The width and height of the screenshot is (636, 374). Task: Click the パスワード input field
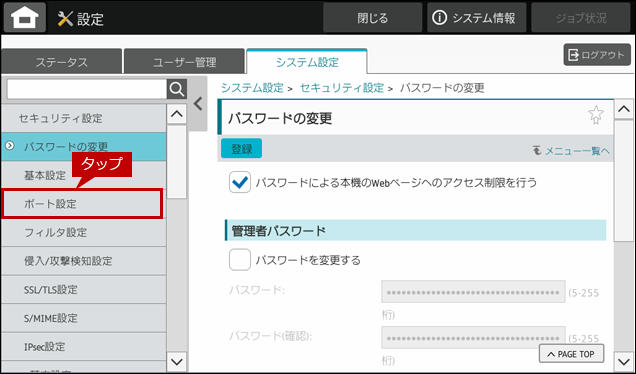[473, 292]
